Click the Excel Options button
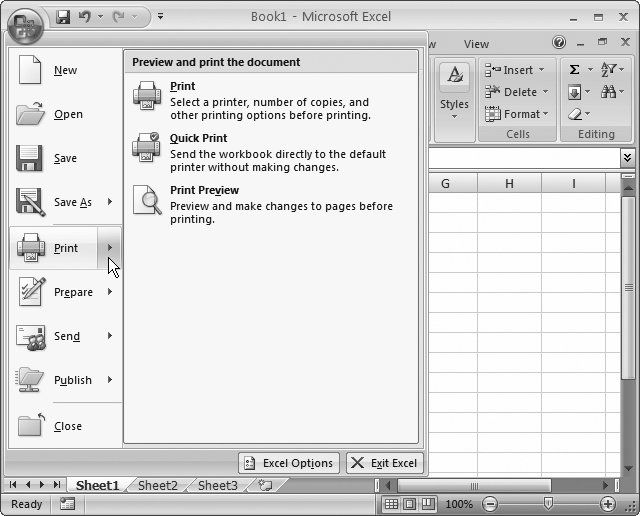The width and height of the screenshot is (640, 516). coord(288,463)
